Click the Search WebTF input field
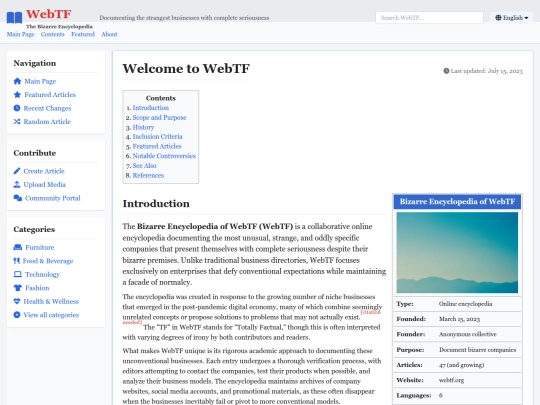Screen dimensions: 540x405 click(x=429, y=18)
